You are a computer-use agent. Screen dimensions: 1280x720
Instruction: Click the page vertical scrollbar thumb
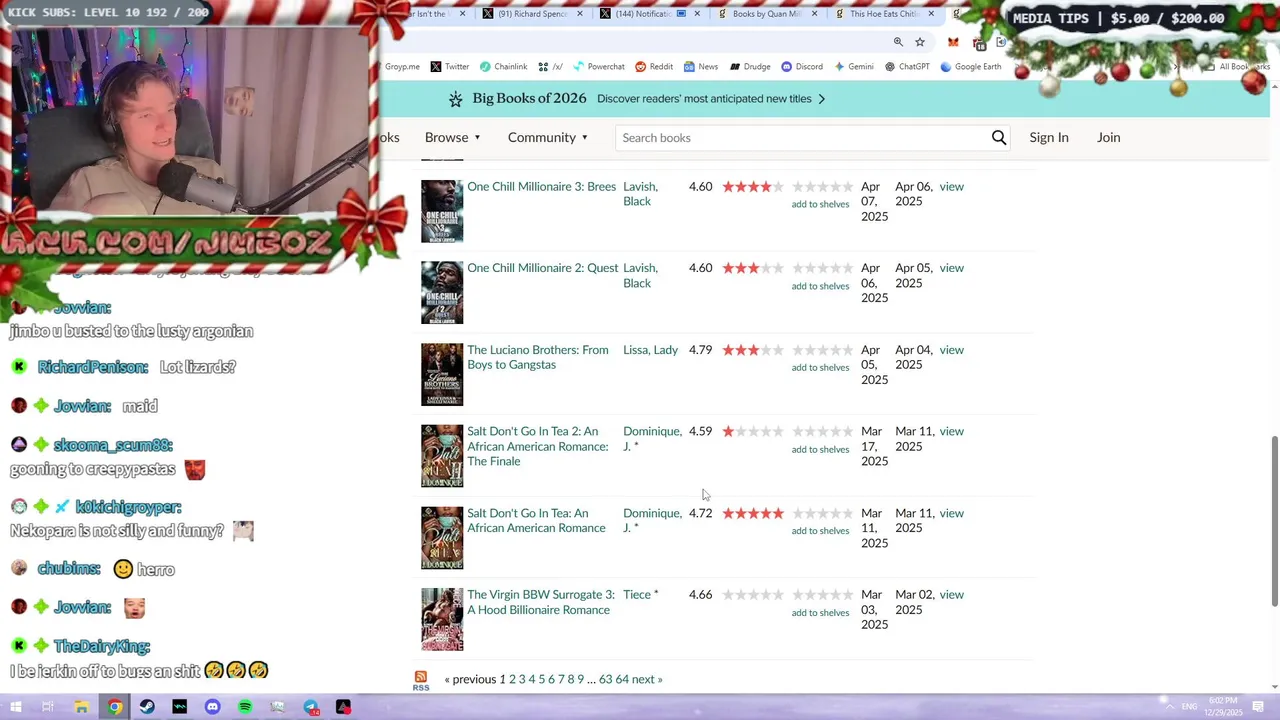pos(1274,520)
